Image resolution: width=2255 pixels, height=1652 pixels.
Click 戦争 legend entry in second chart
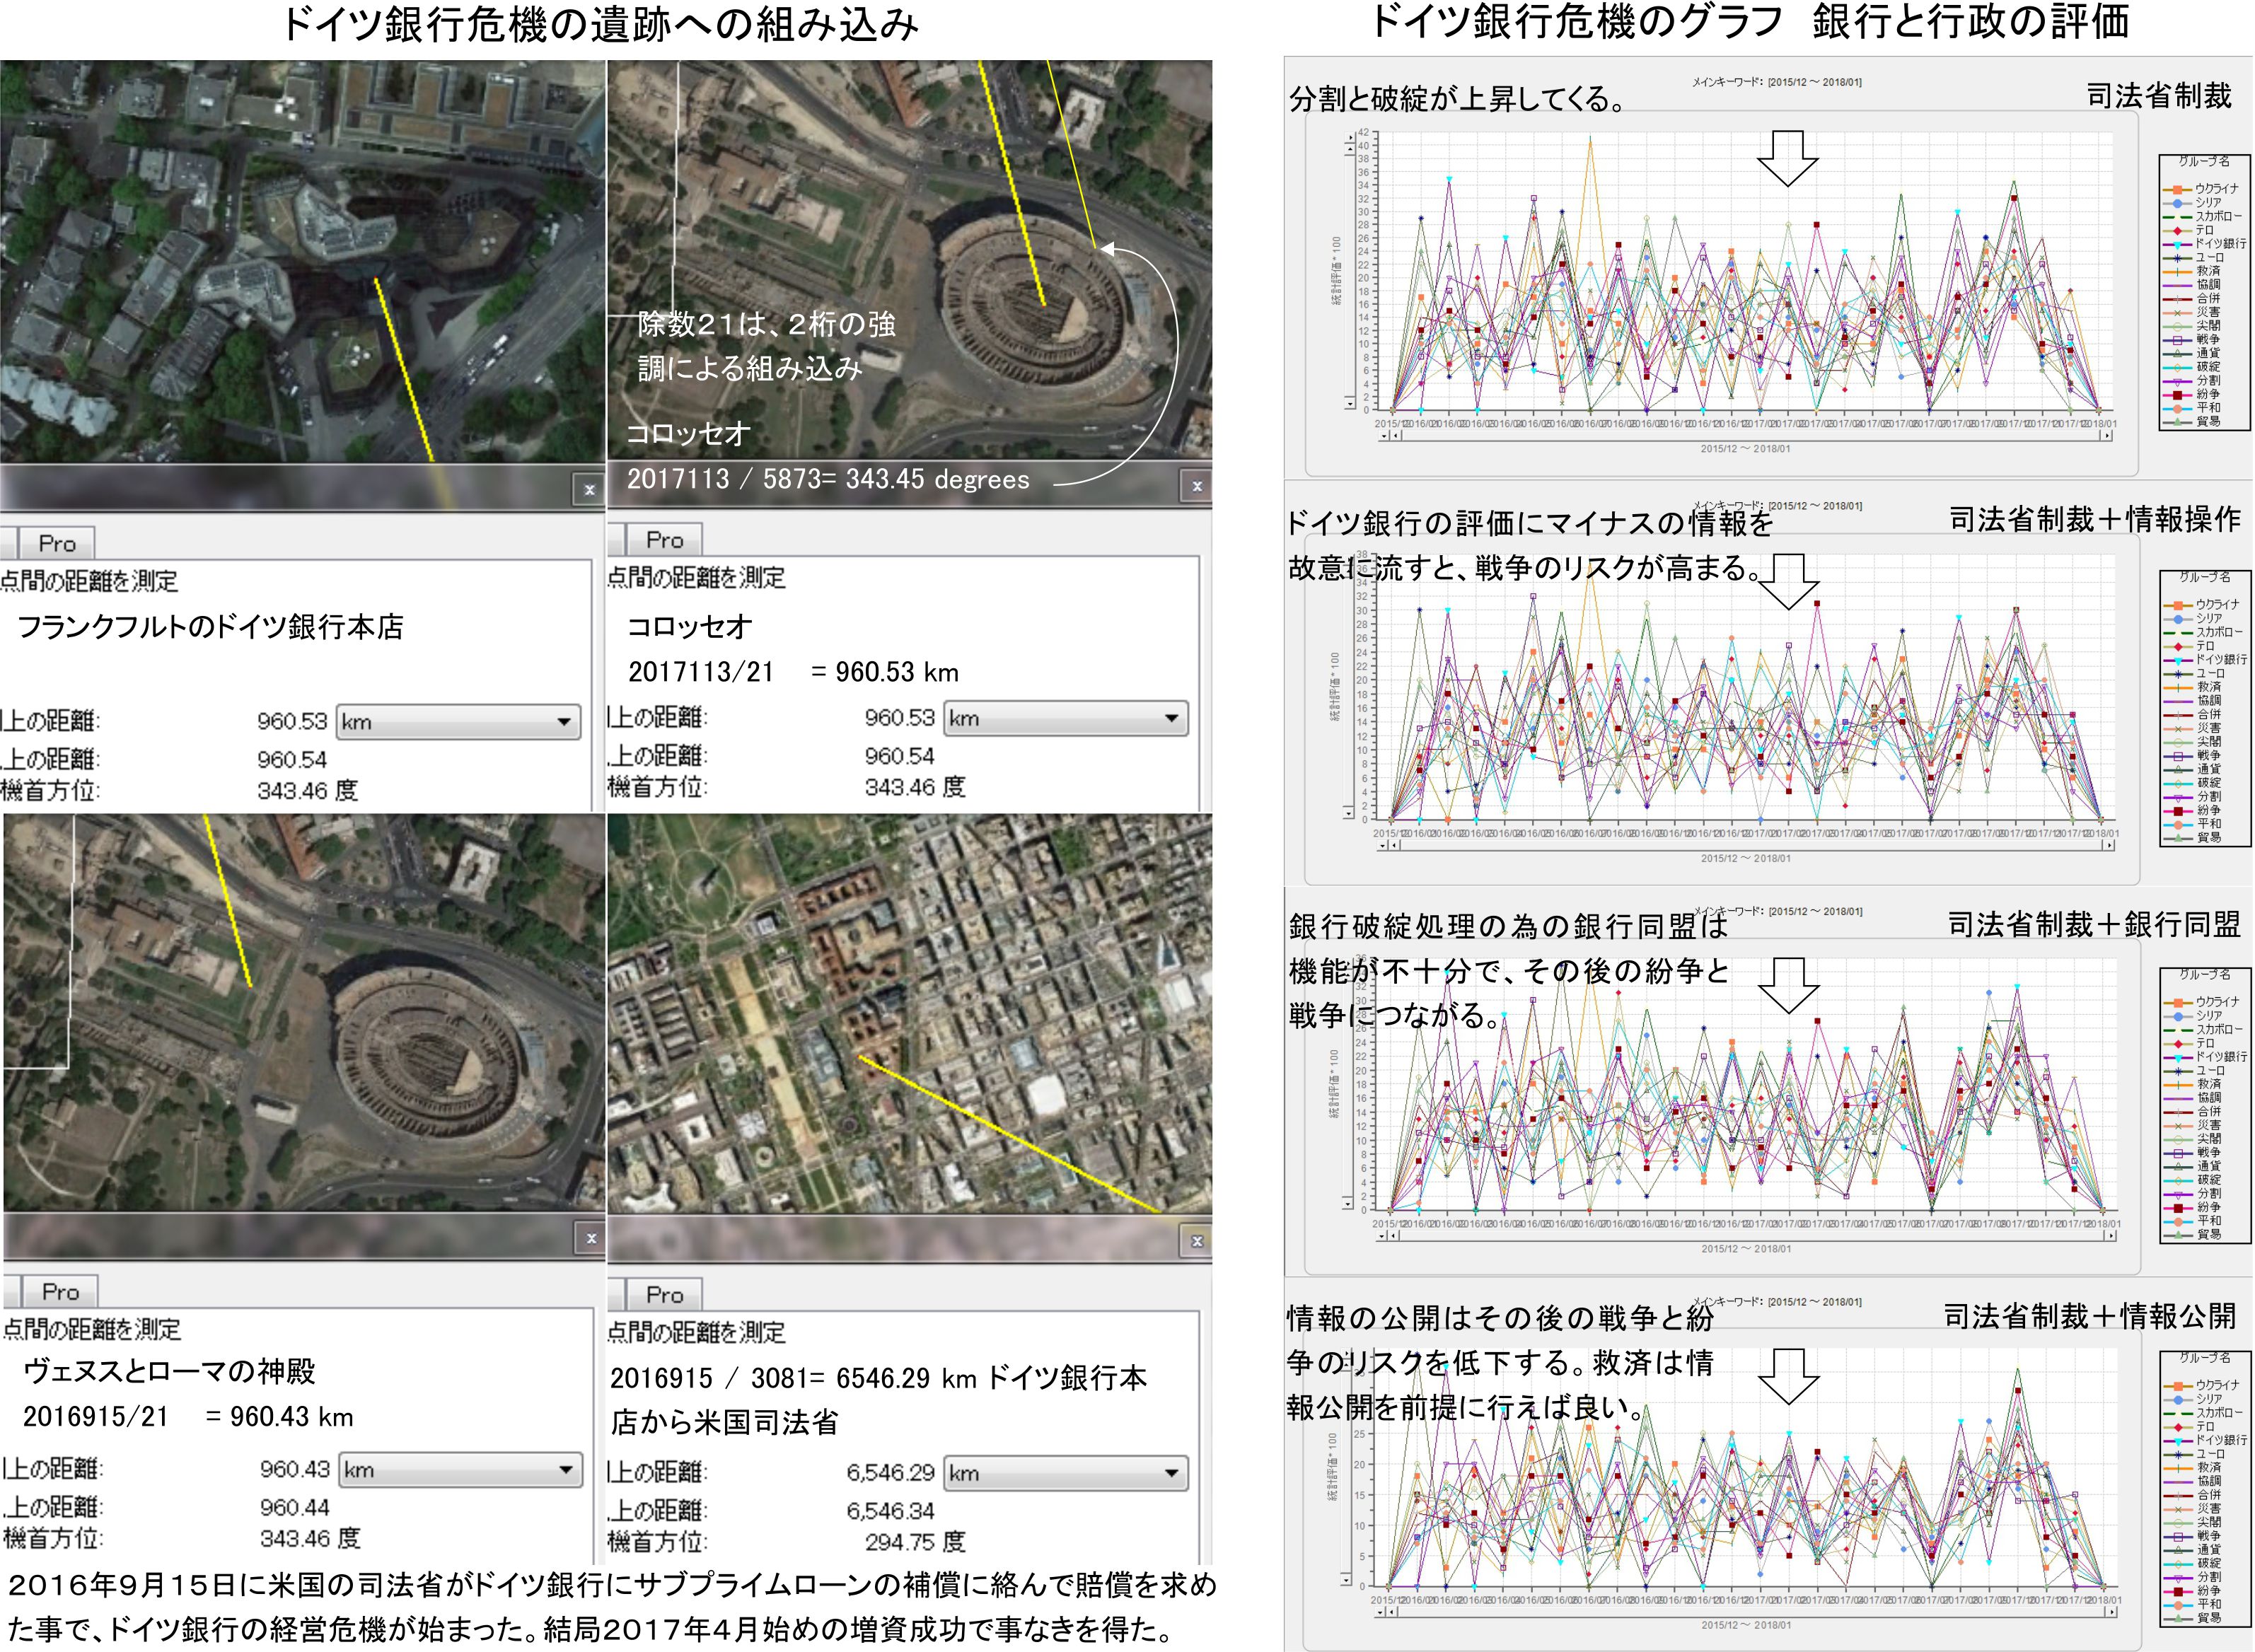[x=2207, y=756]
